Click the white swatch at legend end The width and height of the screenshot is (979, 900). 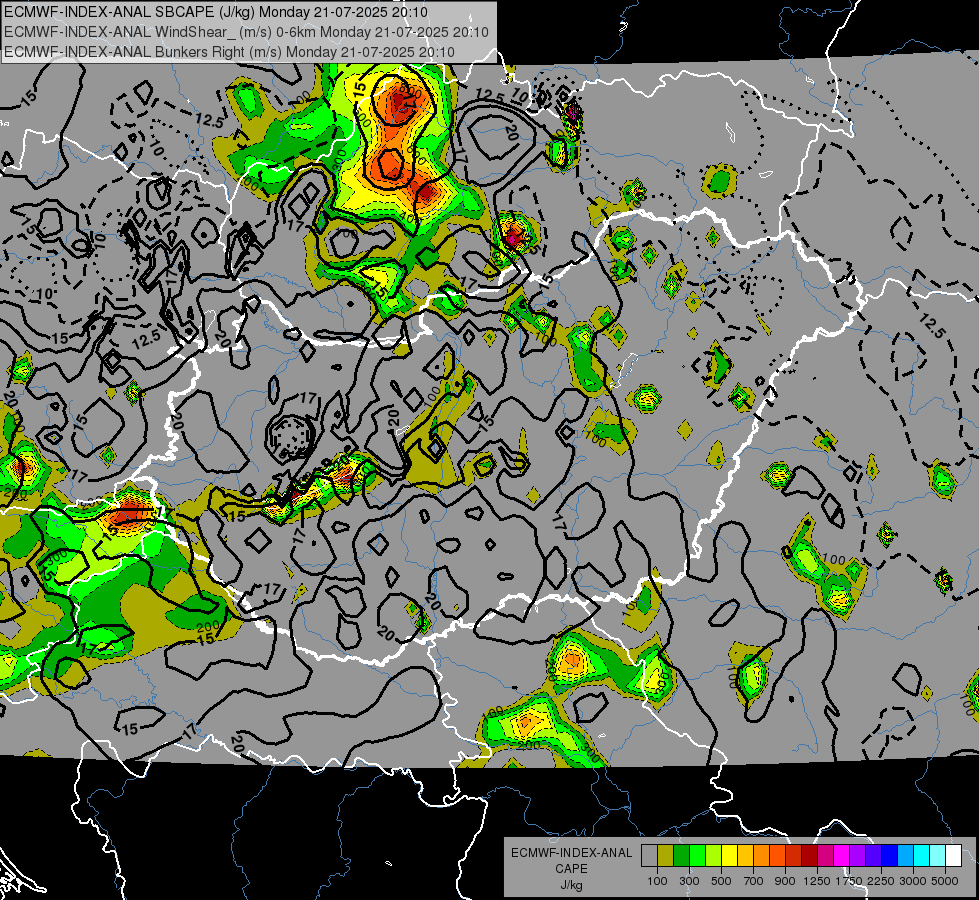953,856
